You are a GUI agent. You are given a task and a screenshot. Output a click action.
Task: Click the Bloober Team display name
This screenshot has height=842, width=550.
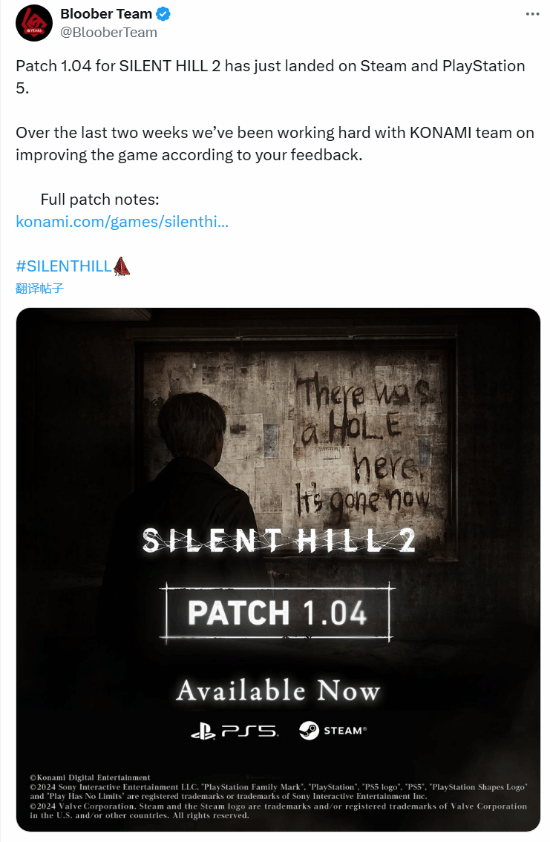pyautogui.click(x=106, y=14)
